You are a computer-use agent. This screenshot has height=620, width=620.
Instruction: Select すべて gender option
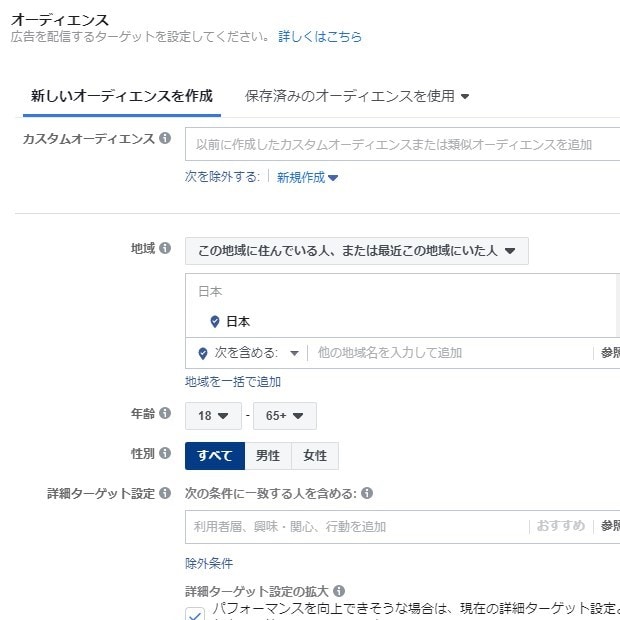tap(215, 456)
